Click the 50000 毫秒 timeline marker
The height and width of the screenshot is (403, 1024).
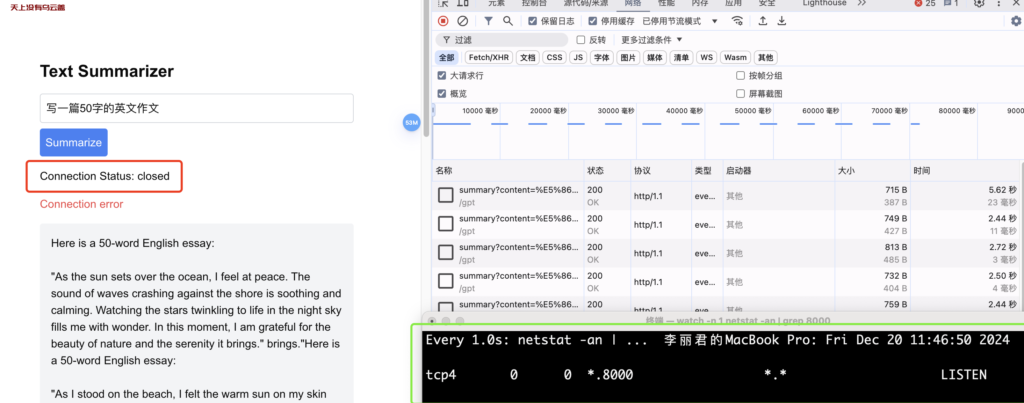(754, 111)
